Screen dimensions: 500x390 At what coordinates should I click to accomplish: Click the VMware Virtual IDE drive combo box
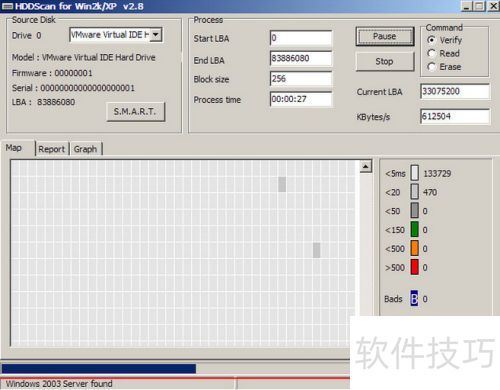(116, 35)
